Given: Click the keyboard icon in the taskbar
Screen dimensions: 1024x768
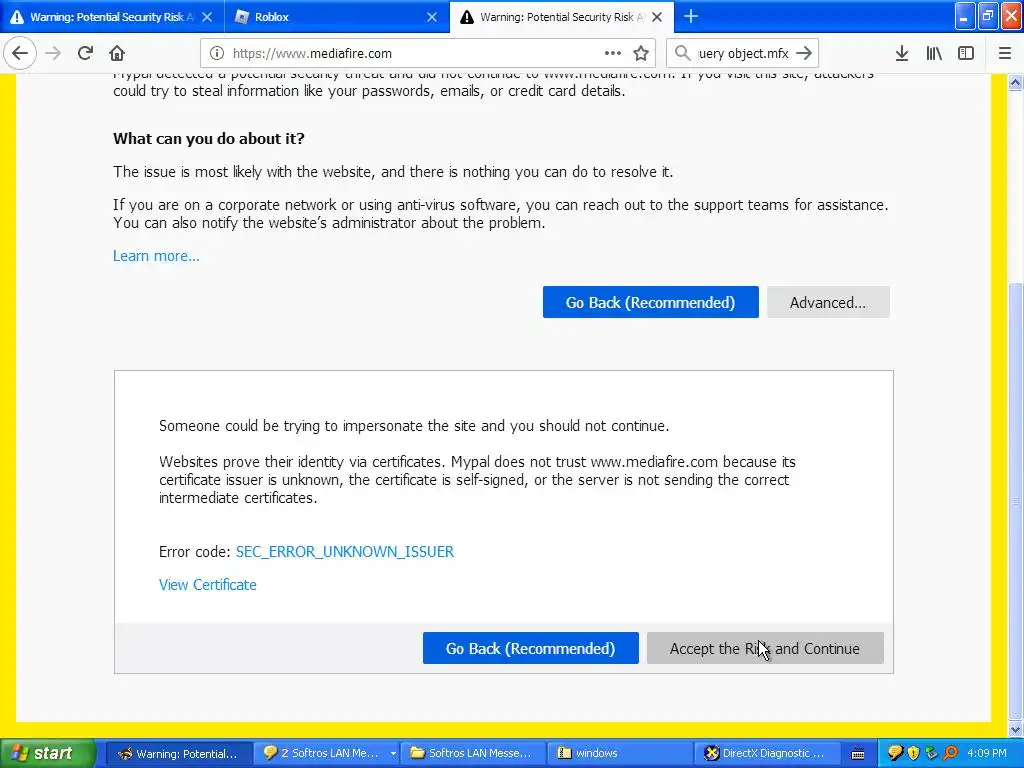Looking at the screenshot, I should click(x=859, y=754).
